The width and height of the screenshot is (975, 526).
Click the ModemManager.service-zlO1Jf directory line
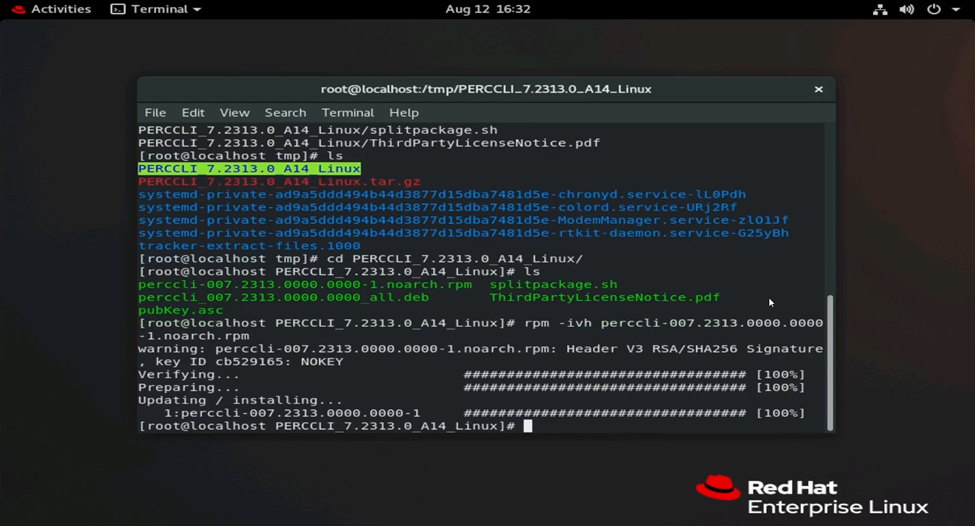pos(463,220)
